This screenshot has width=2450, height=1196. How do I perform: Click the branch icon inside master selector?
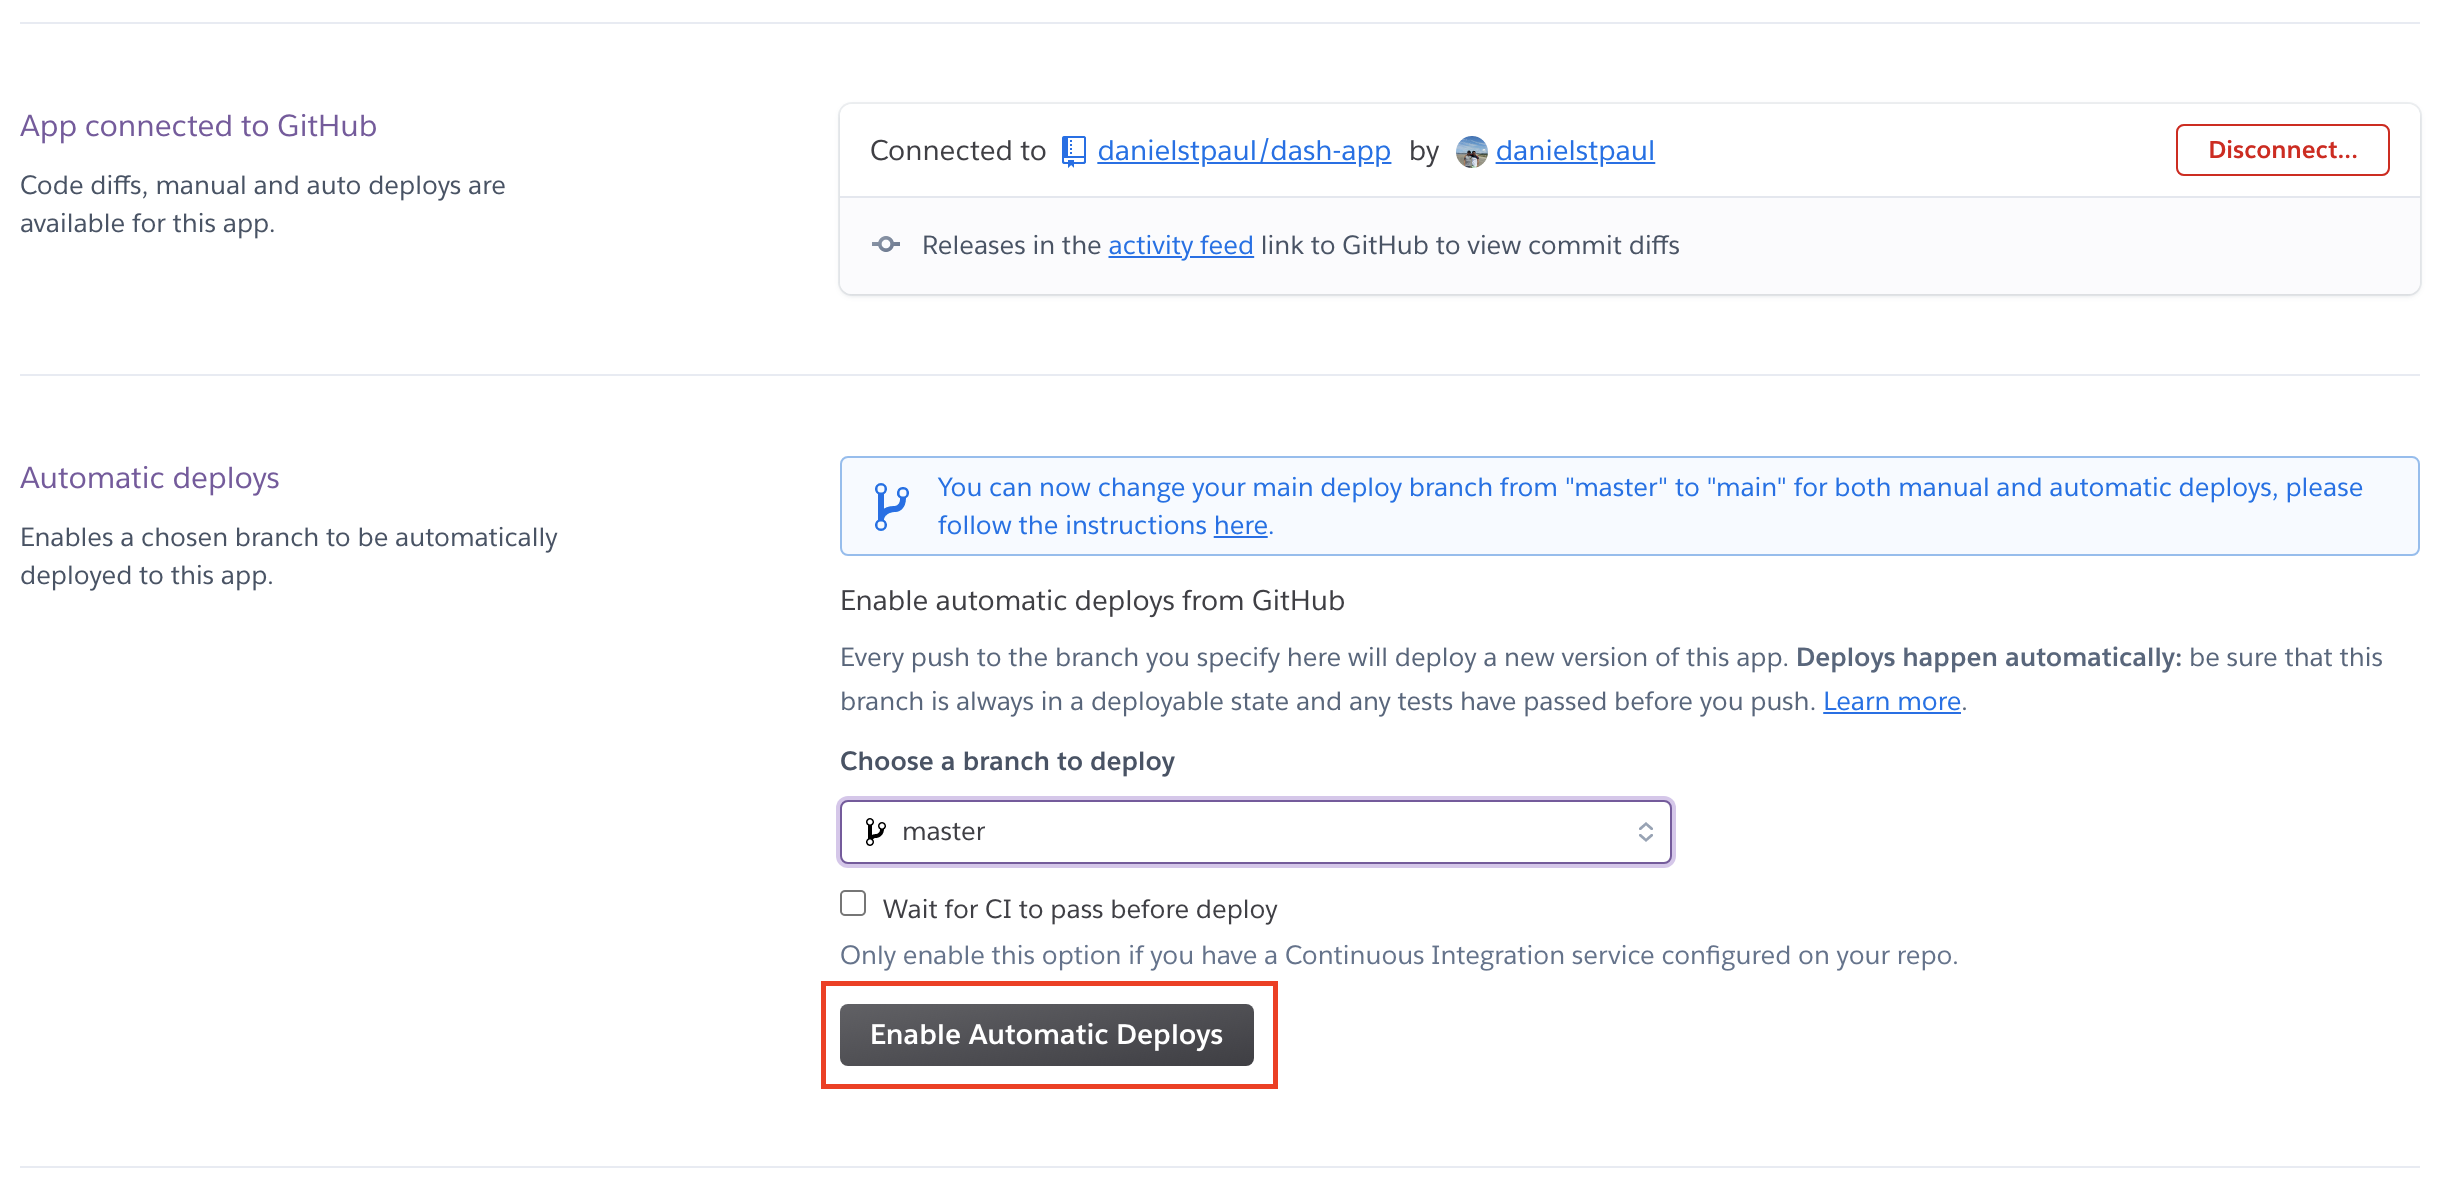pos(876,831)
